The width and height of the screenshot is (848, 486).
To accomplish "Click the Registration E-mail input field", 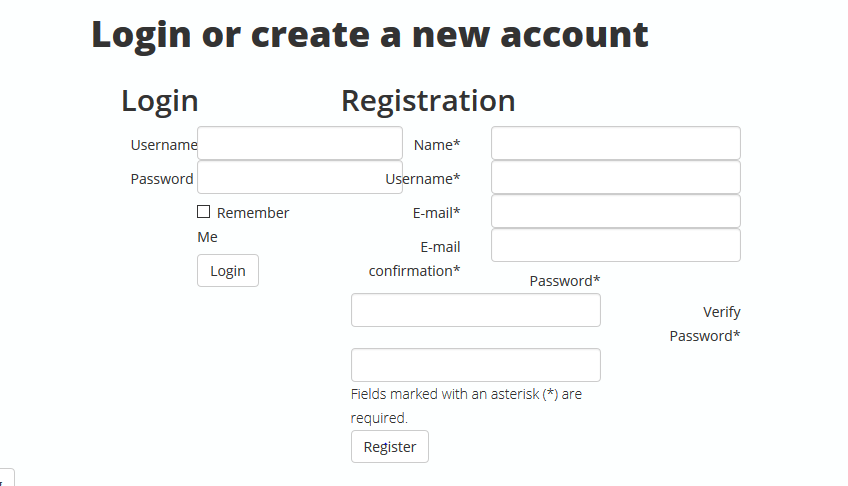I will tap(615, 211).
